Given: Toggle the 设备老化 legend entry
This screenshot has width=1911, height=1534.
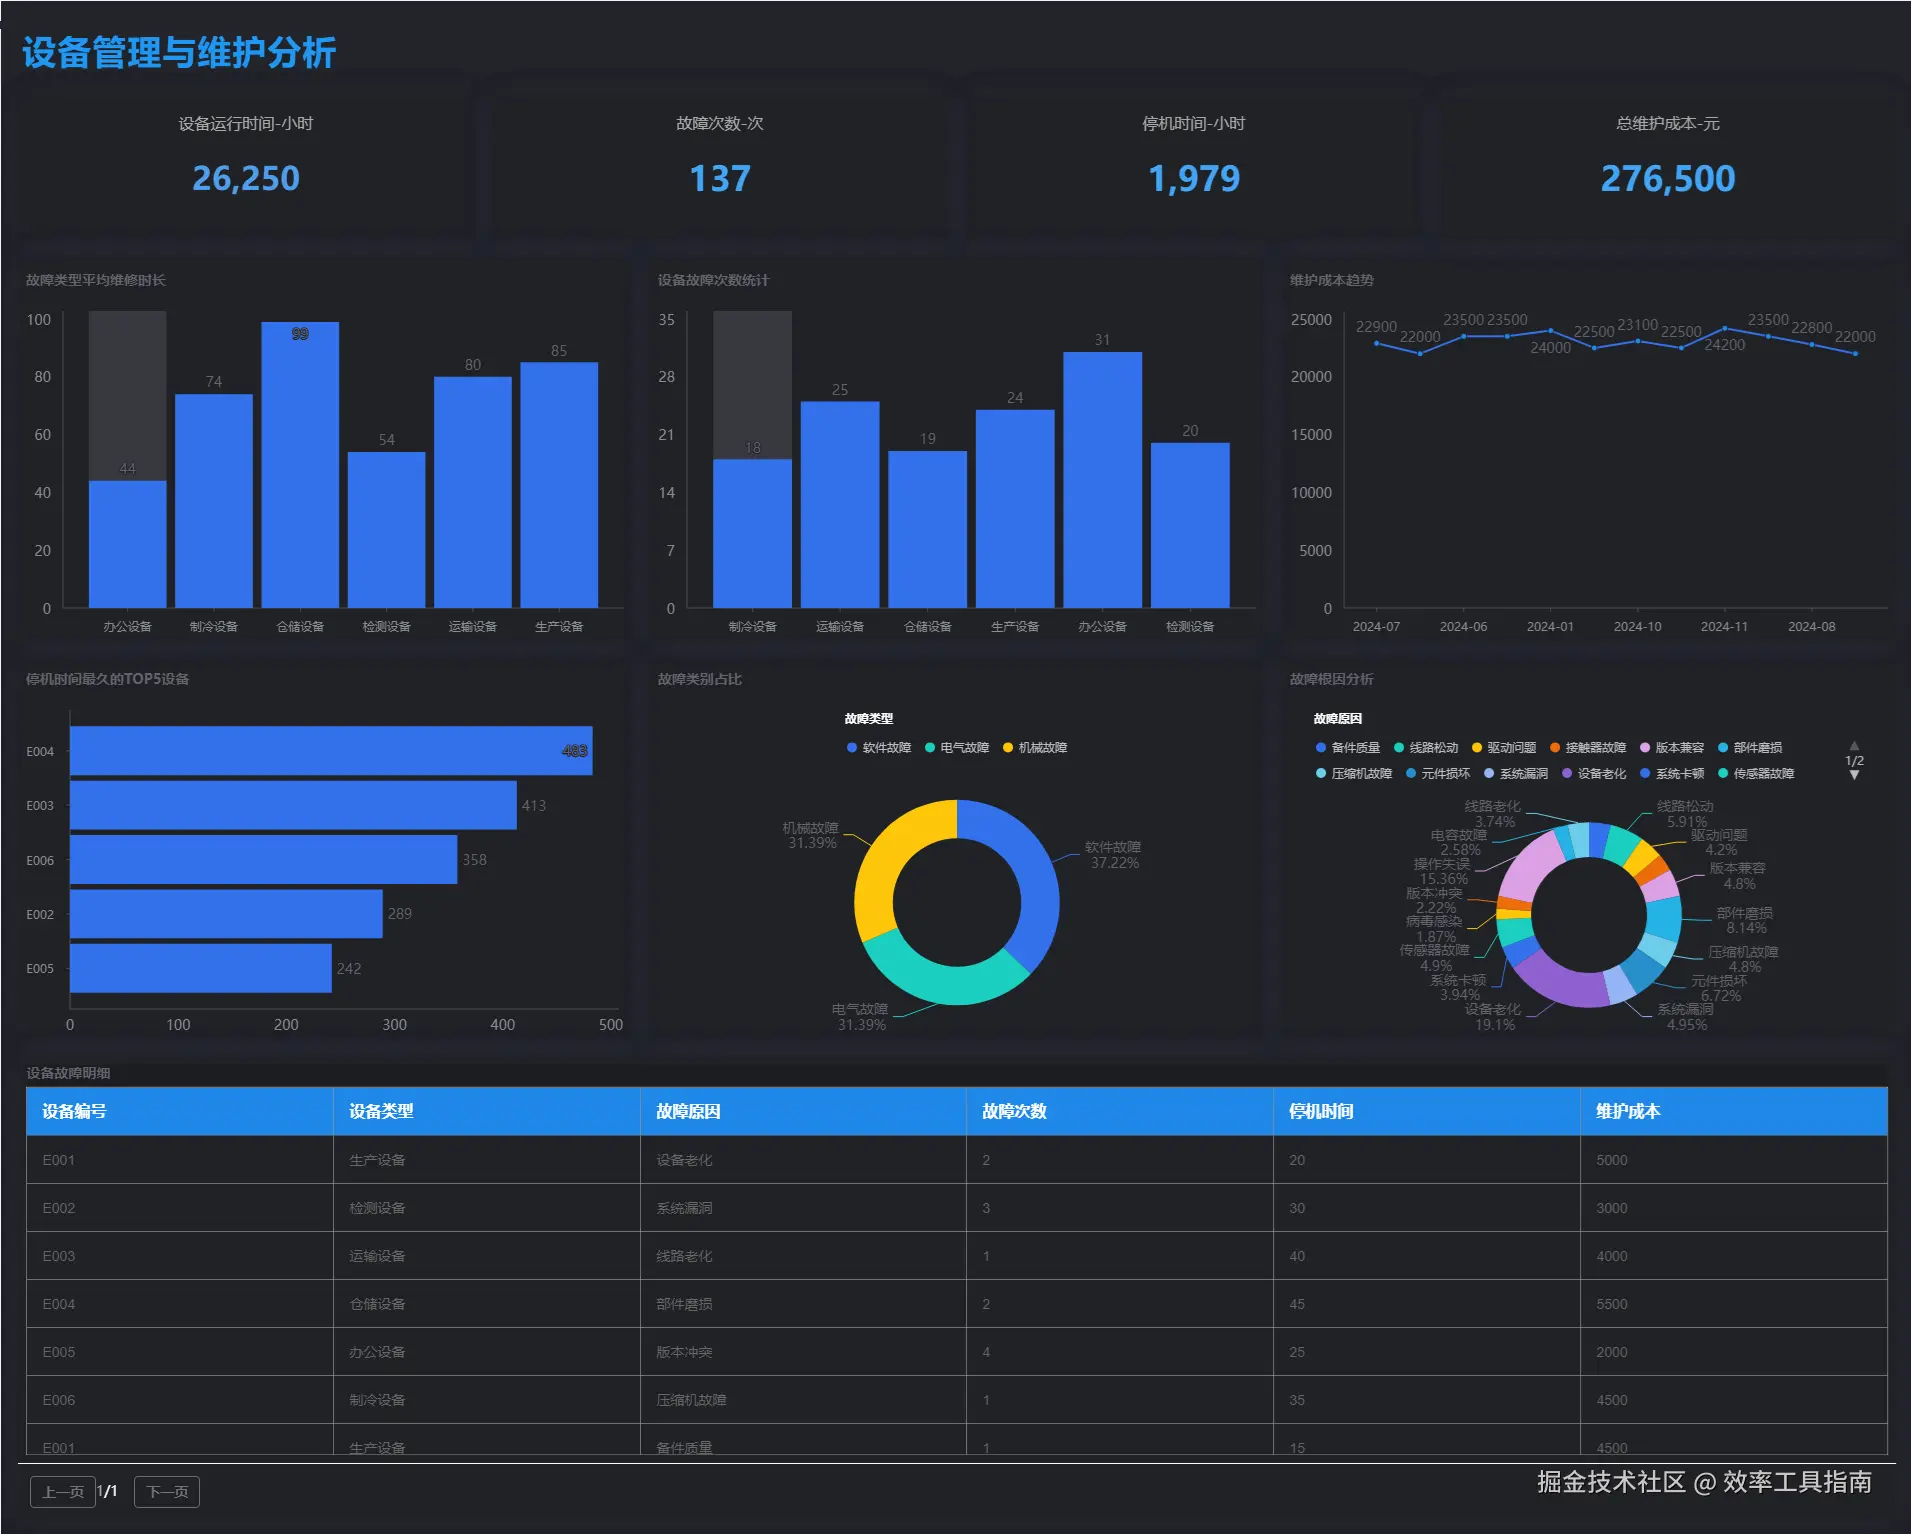Looking at the screenshot, I should [x=1594, y=774].
